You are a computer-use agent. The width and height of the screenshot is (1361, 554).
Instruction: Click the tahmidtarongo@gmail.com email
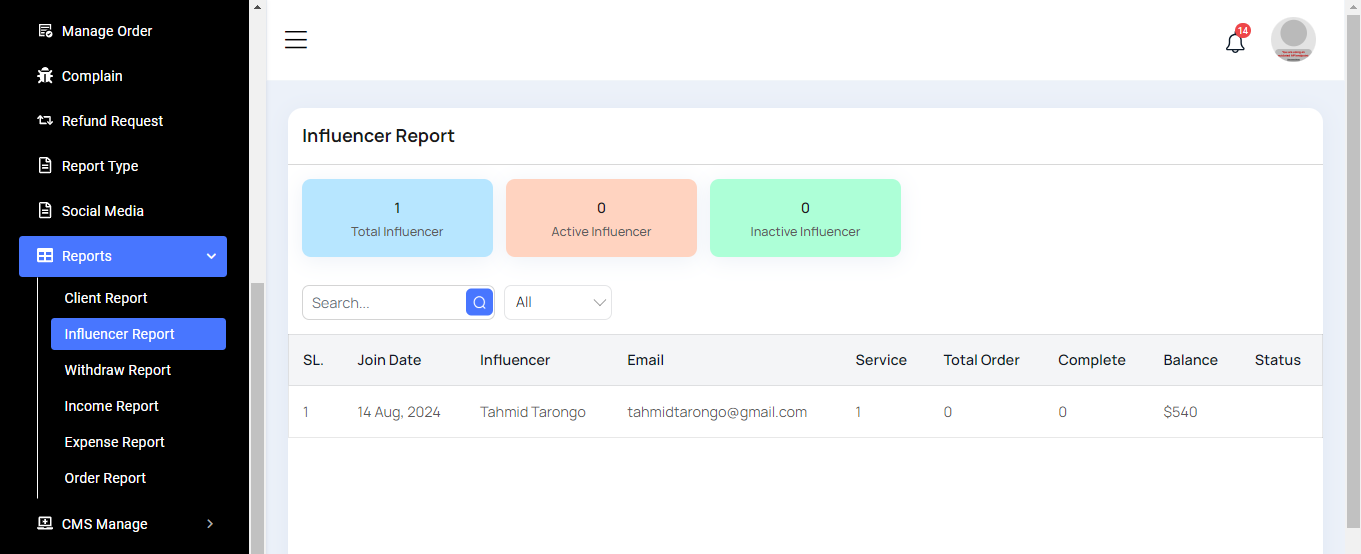(x=717, y=412)
